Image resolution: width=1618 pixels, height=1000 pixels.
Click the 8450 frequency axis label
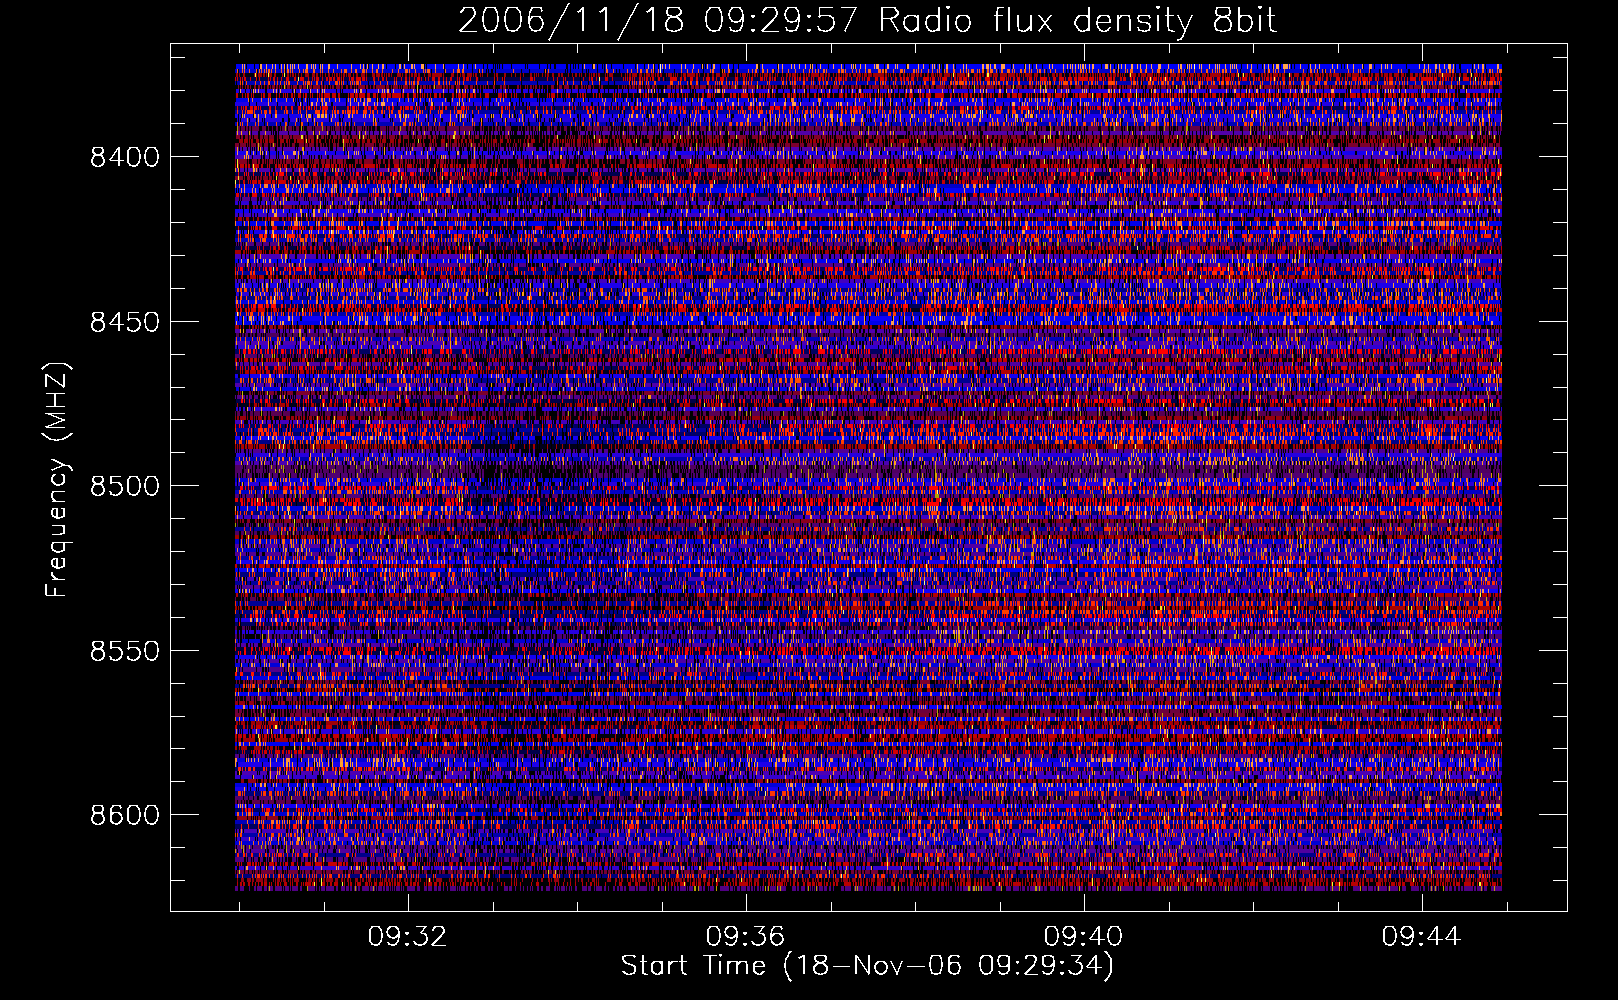coord(125,322)
